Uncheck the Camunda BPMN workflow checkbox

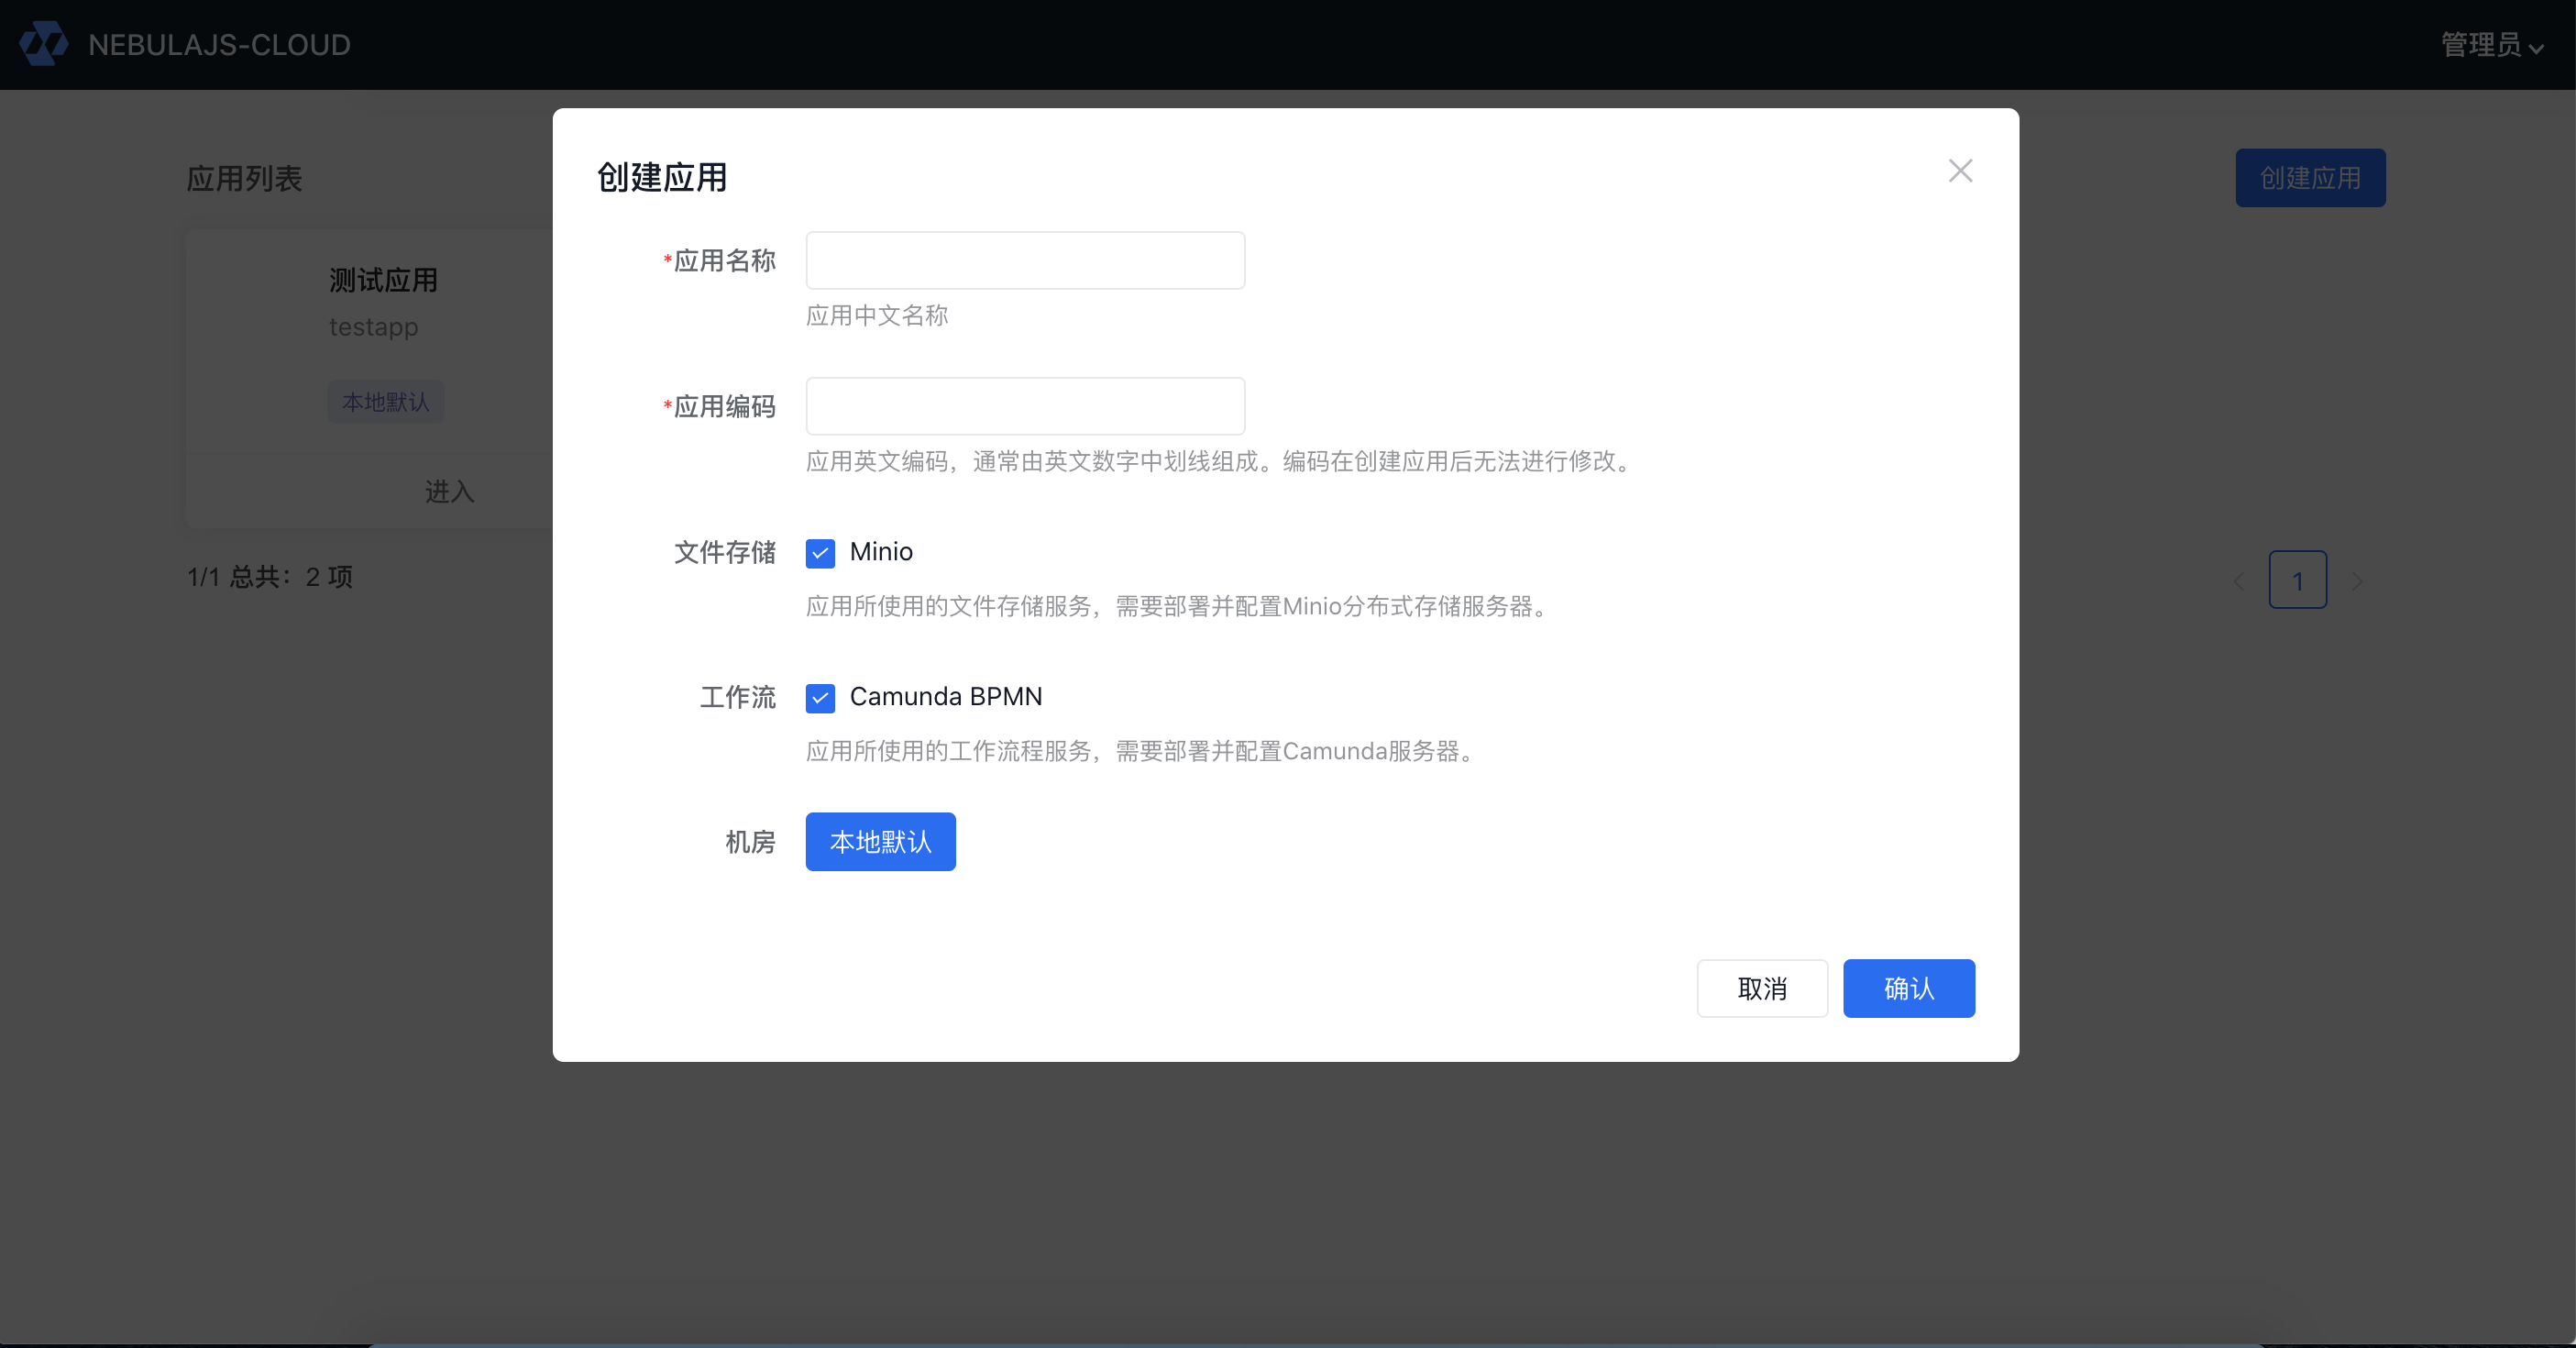point(820,698)
